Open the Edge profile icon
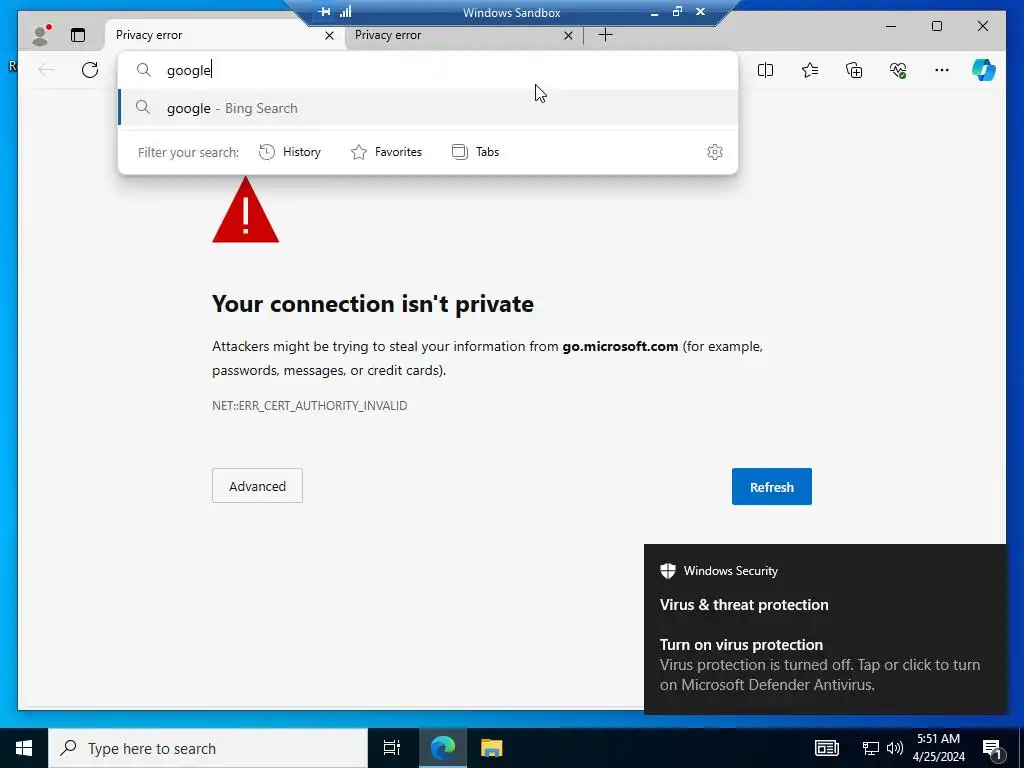This screenshot has height=768, width=1024. pyautogui.click(x=40, y=35)
